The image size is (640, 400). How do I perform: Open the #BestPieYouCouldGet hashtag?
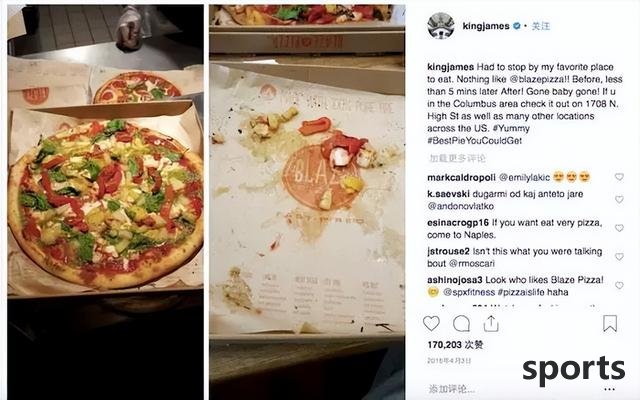pyautogui.click(x=474, y=140)
